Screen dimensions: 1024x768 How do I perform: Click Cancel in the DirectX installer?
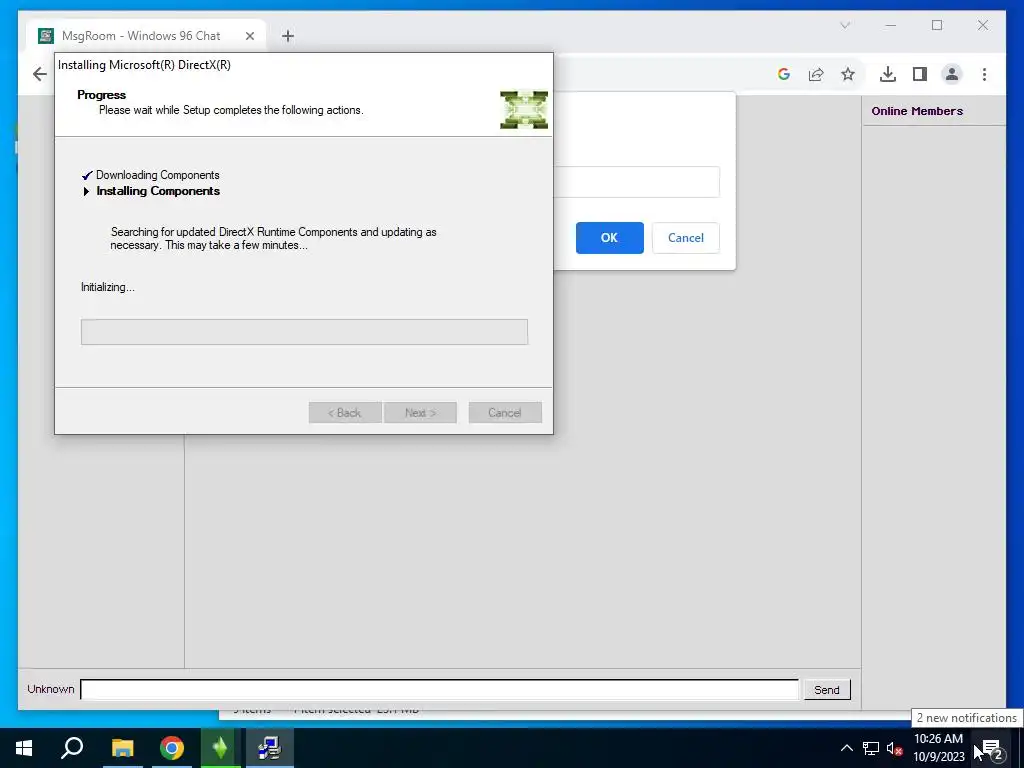pos(505,413)
